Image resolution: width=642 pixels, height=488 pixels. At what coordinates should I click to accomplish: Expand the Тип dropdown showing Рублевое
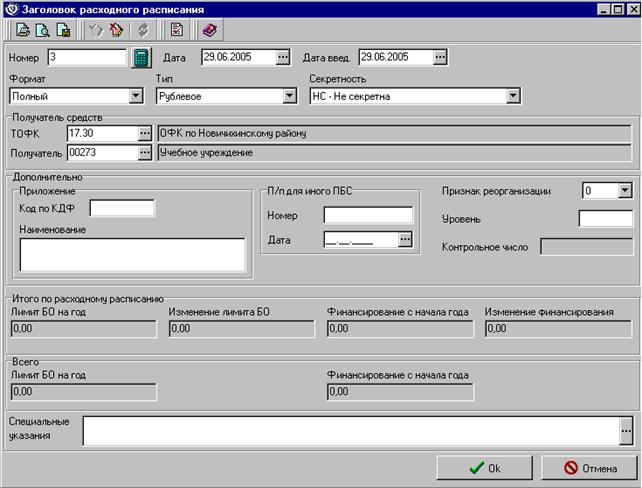tap(289, 96)
